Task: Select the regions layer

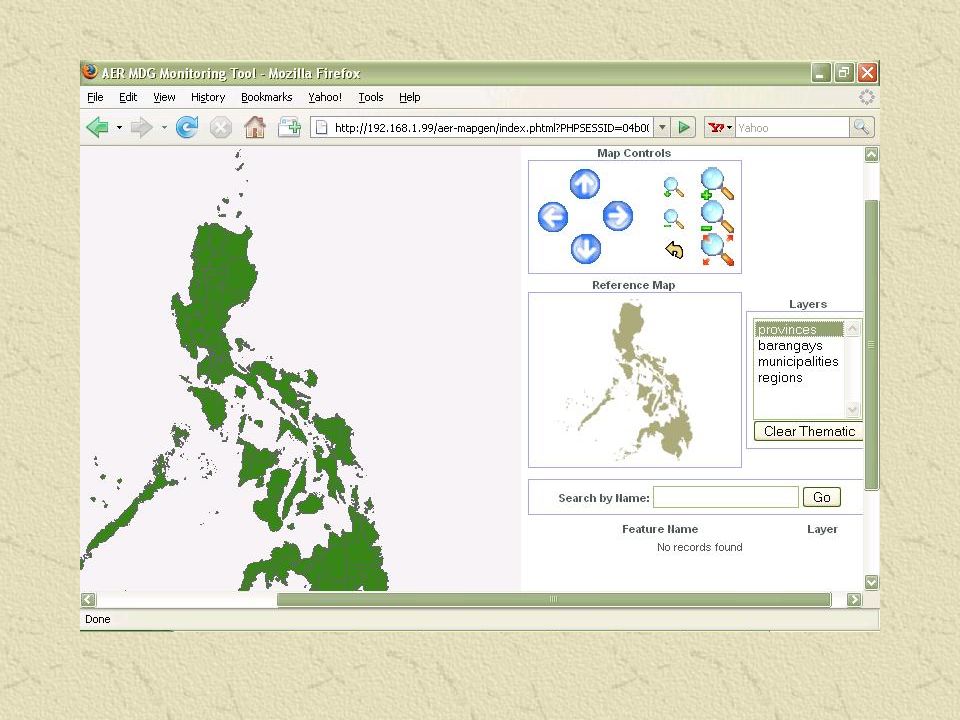Action: [x=799, y=377]
